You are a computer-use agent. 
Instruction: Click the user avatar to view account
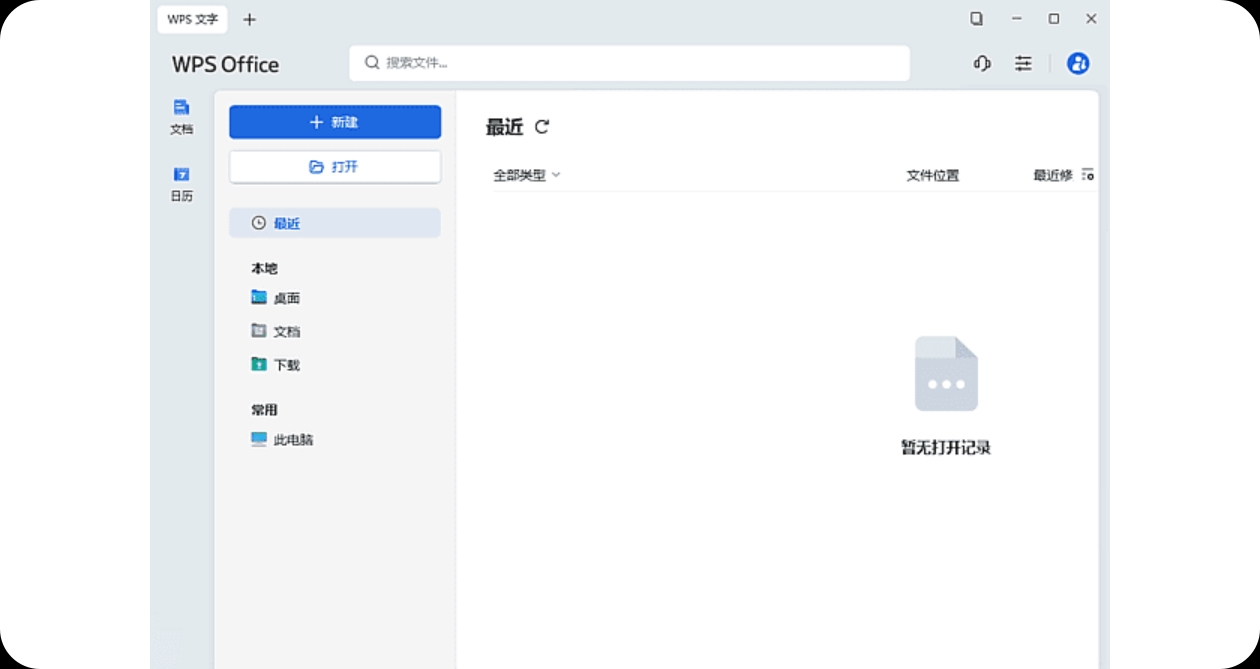[1077, 63]
